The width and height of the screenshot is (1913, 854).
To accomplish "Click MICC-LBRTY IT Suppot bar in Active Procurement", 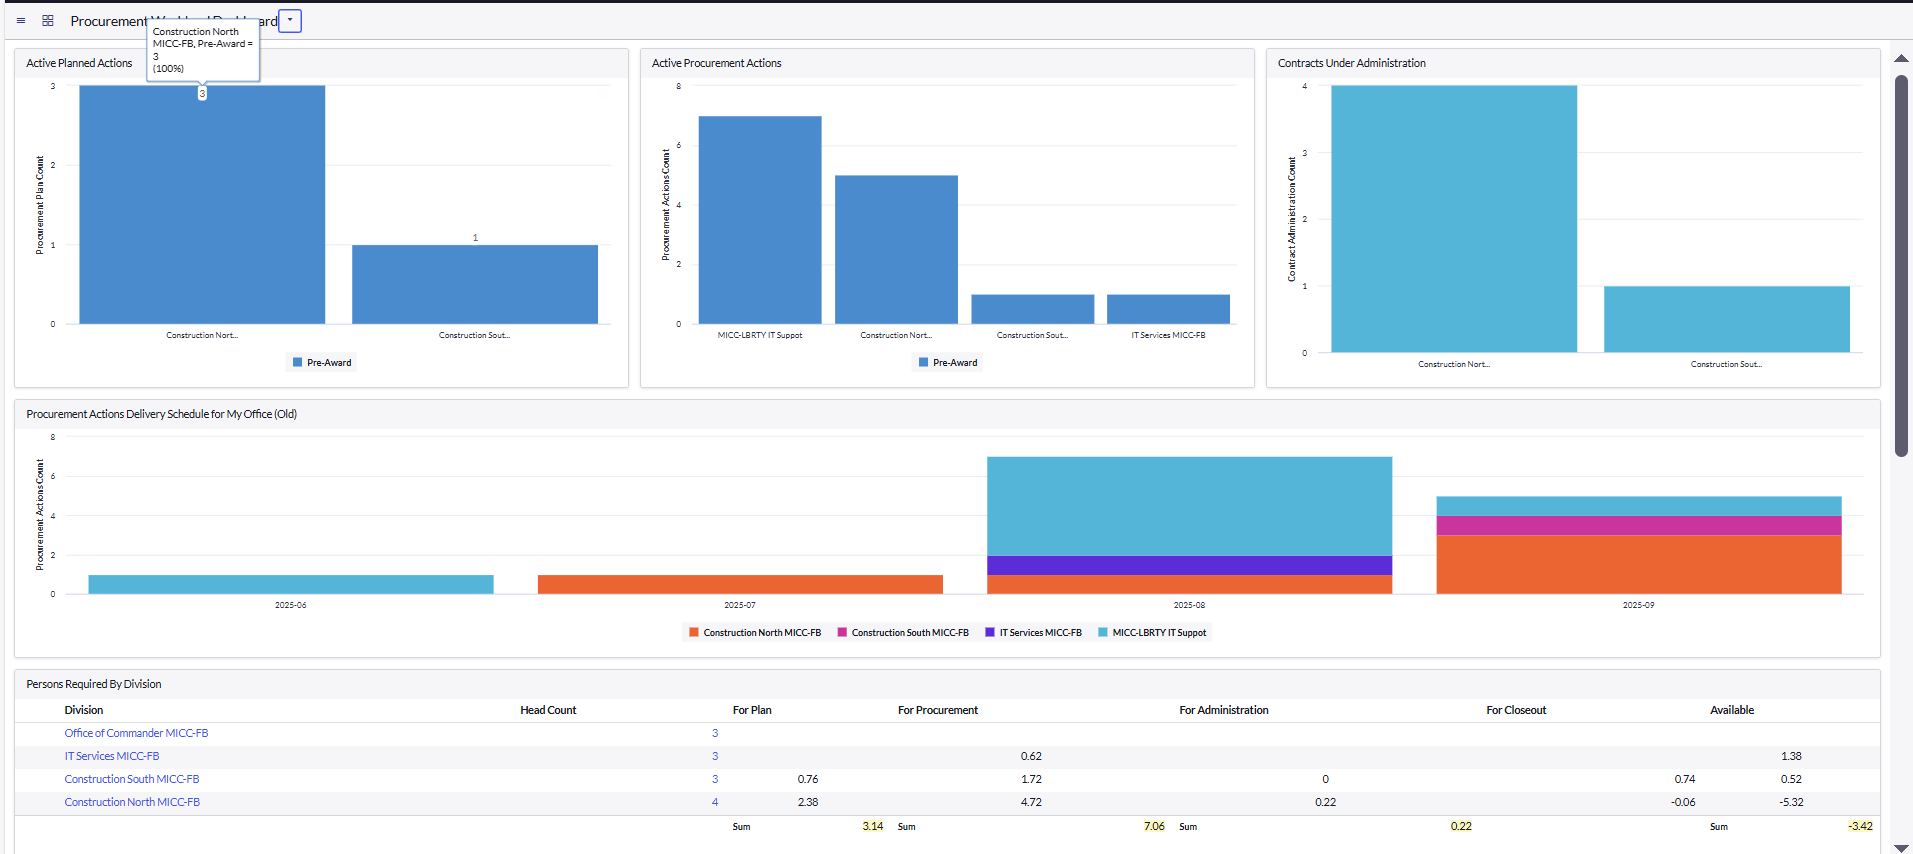I will click(x=760, y=220).
